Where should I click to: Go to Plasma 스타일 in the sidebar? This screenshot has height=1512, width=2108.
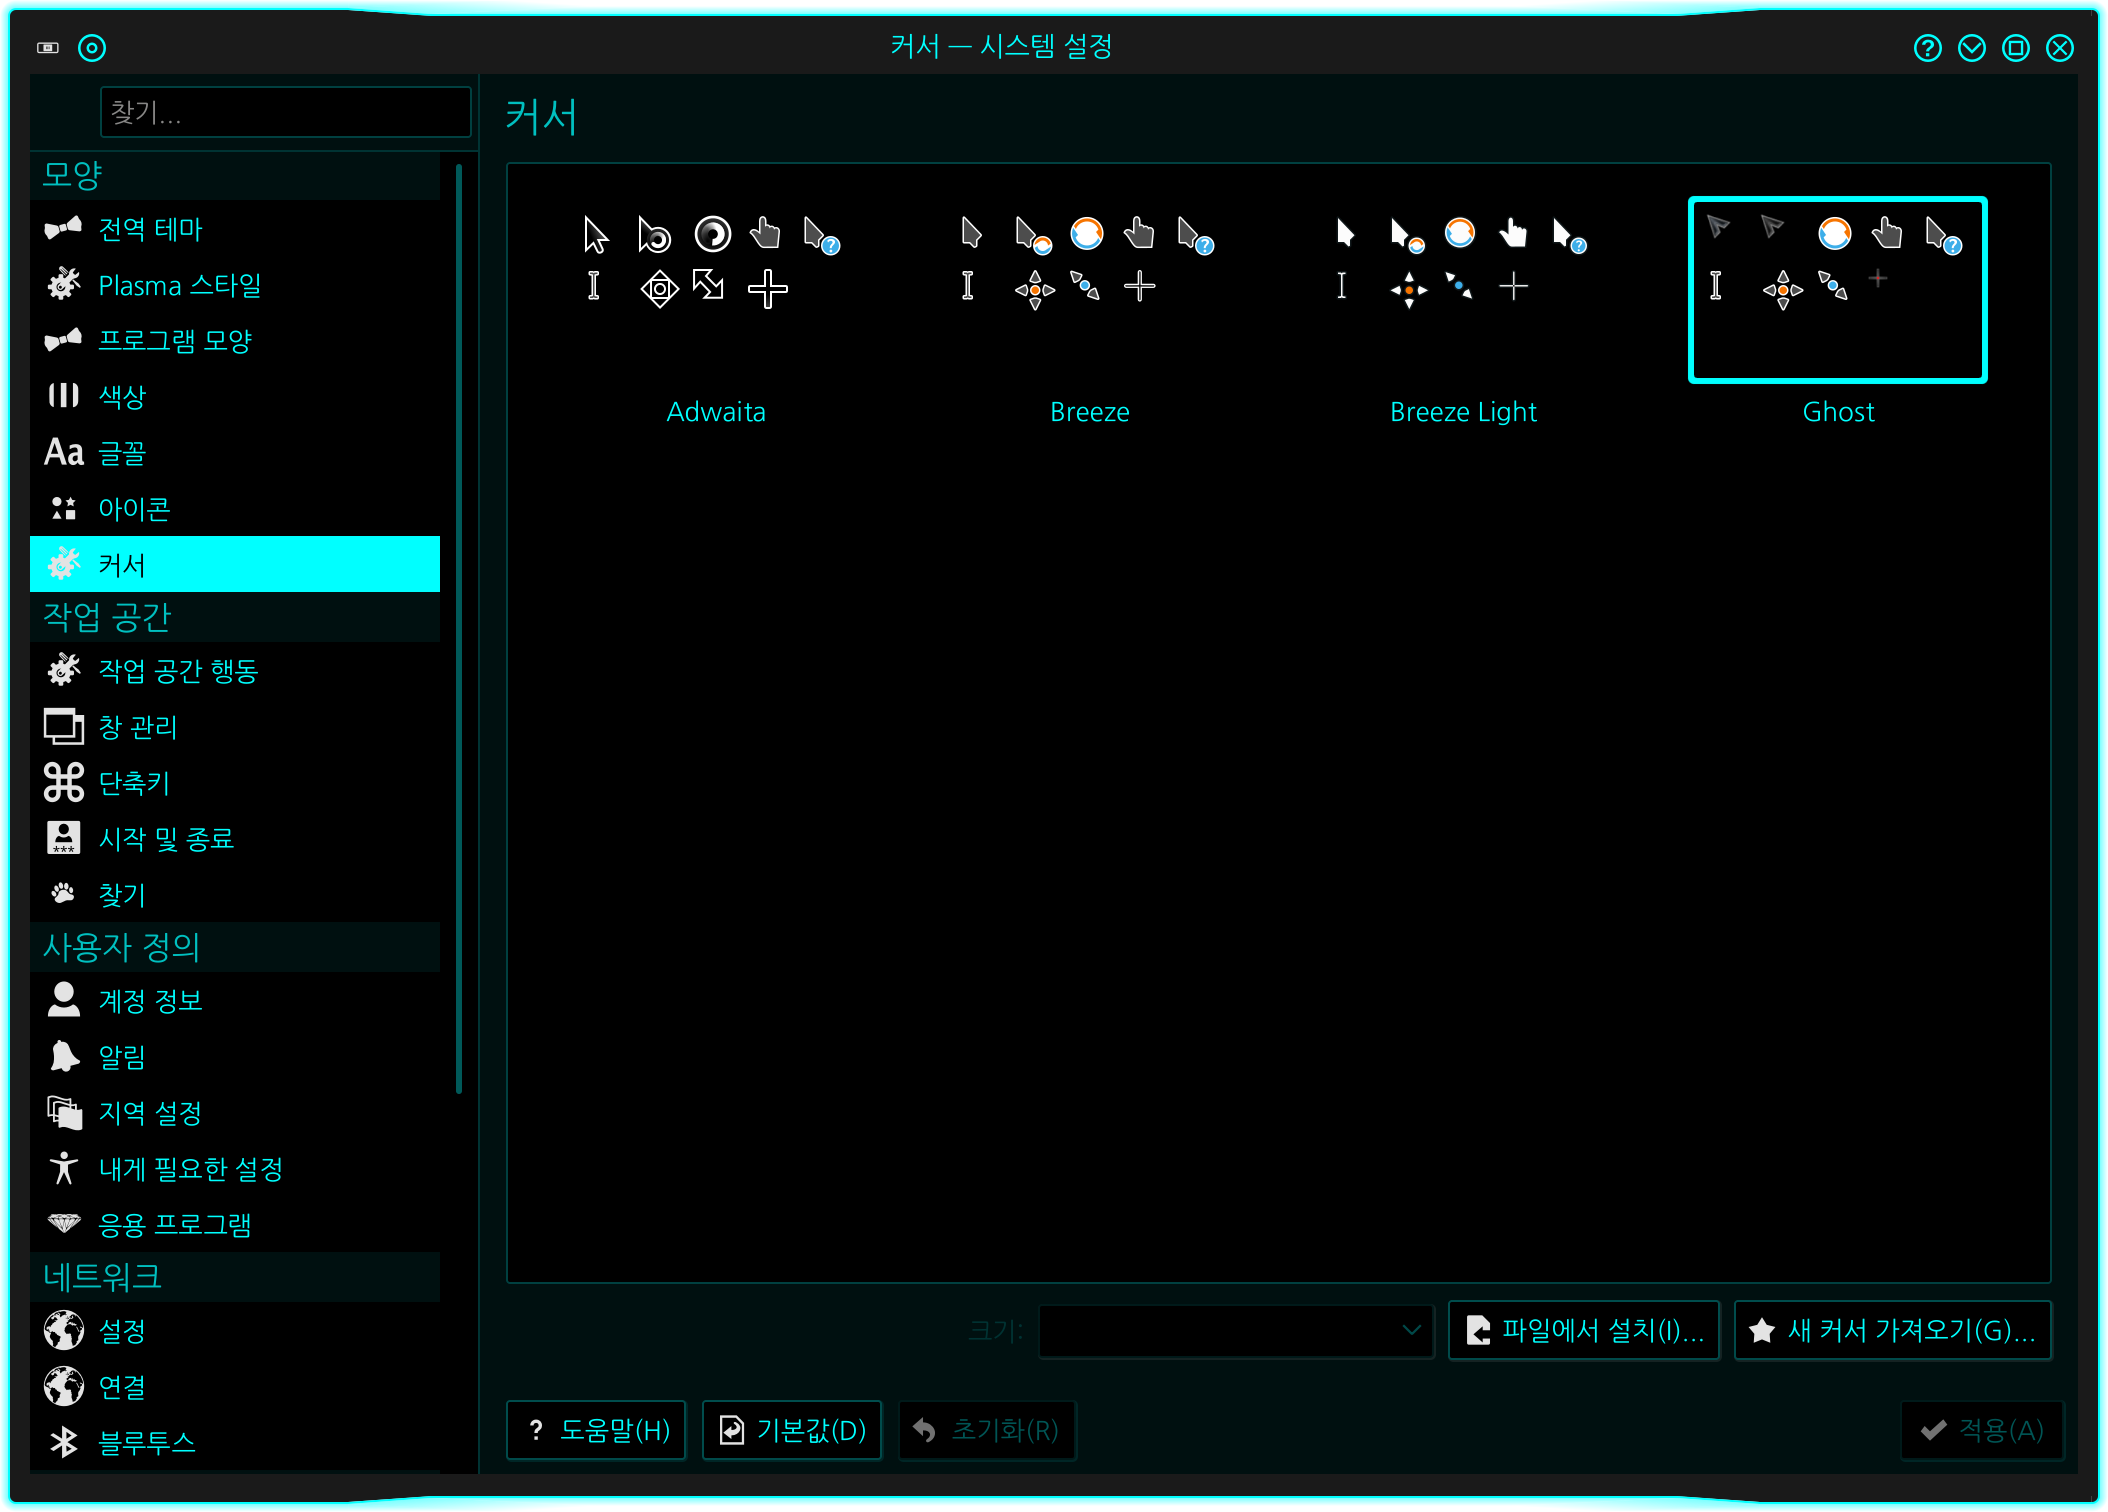180,286
